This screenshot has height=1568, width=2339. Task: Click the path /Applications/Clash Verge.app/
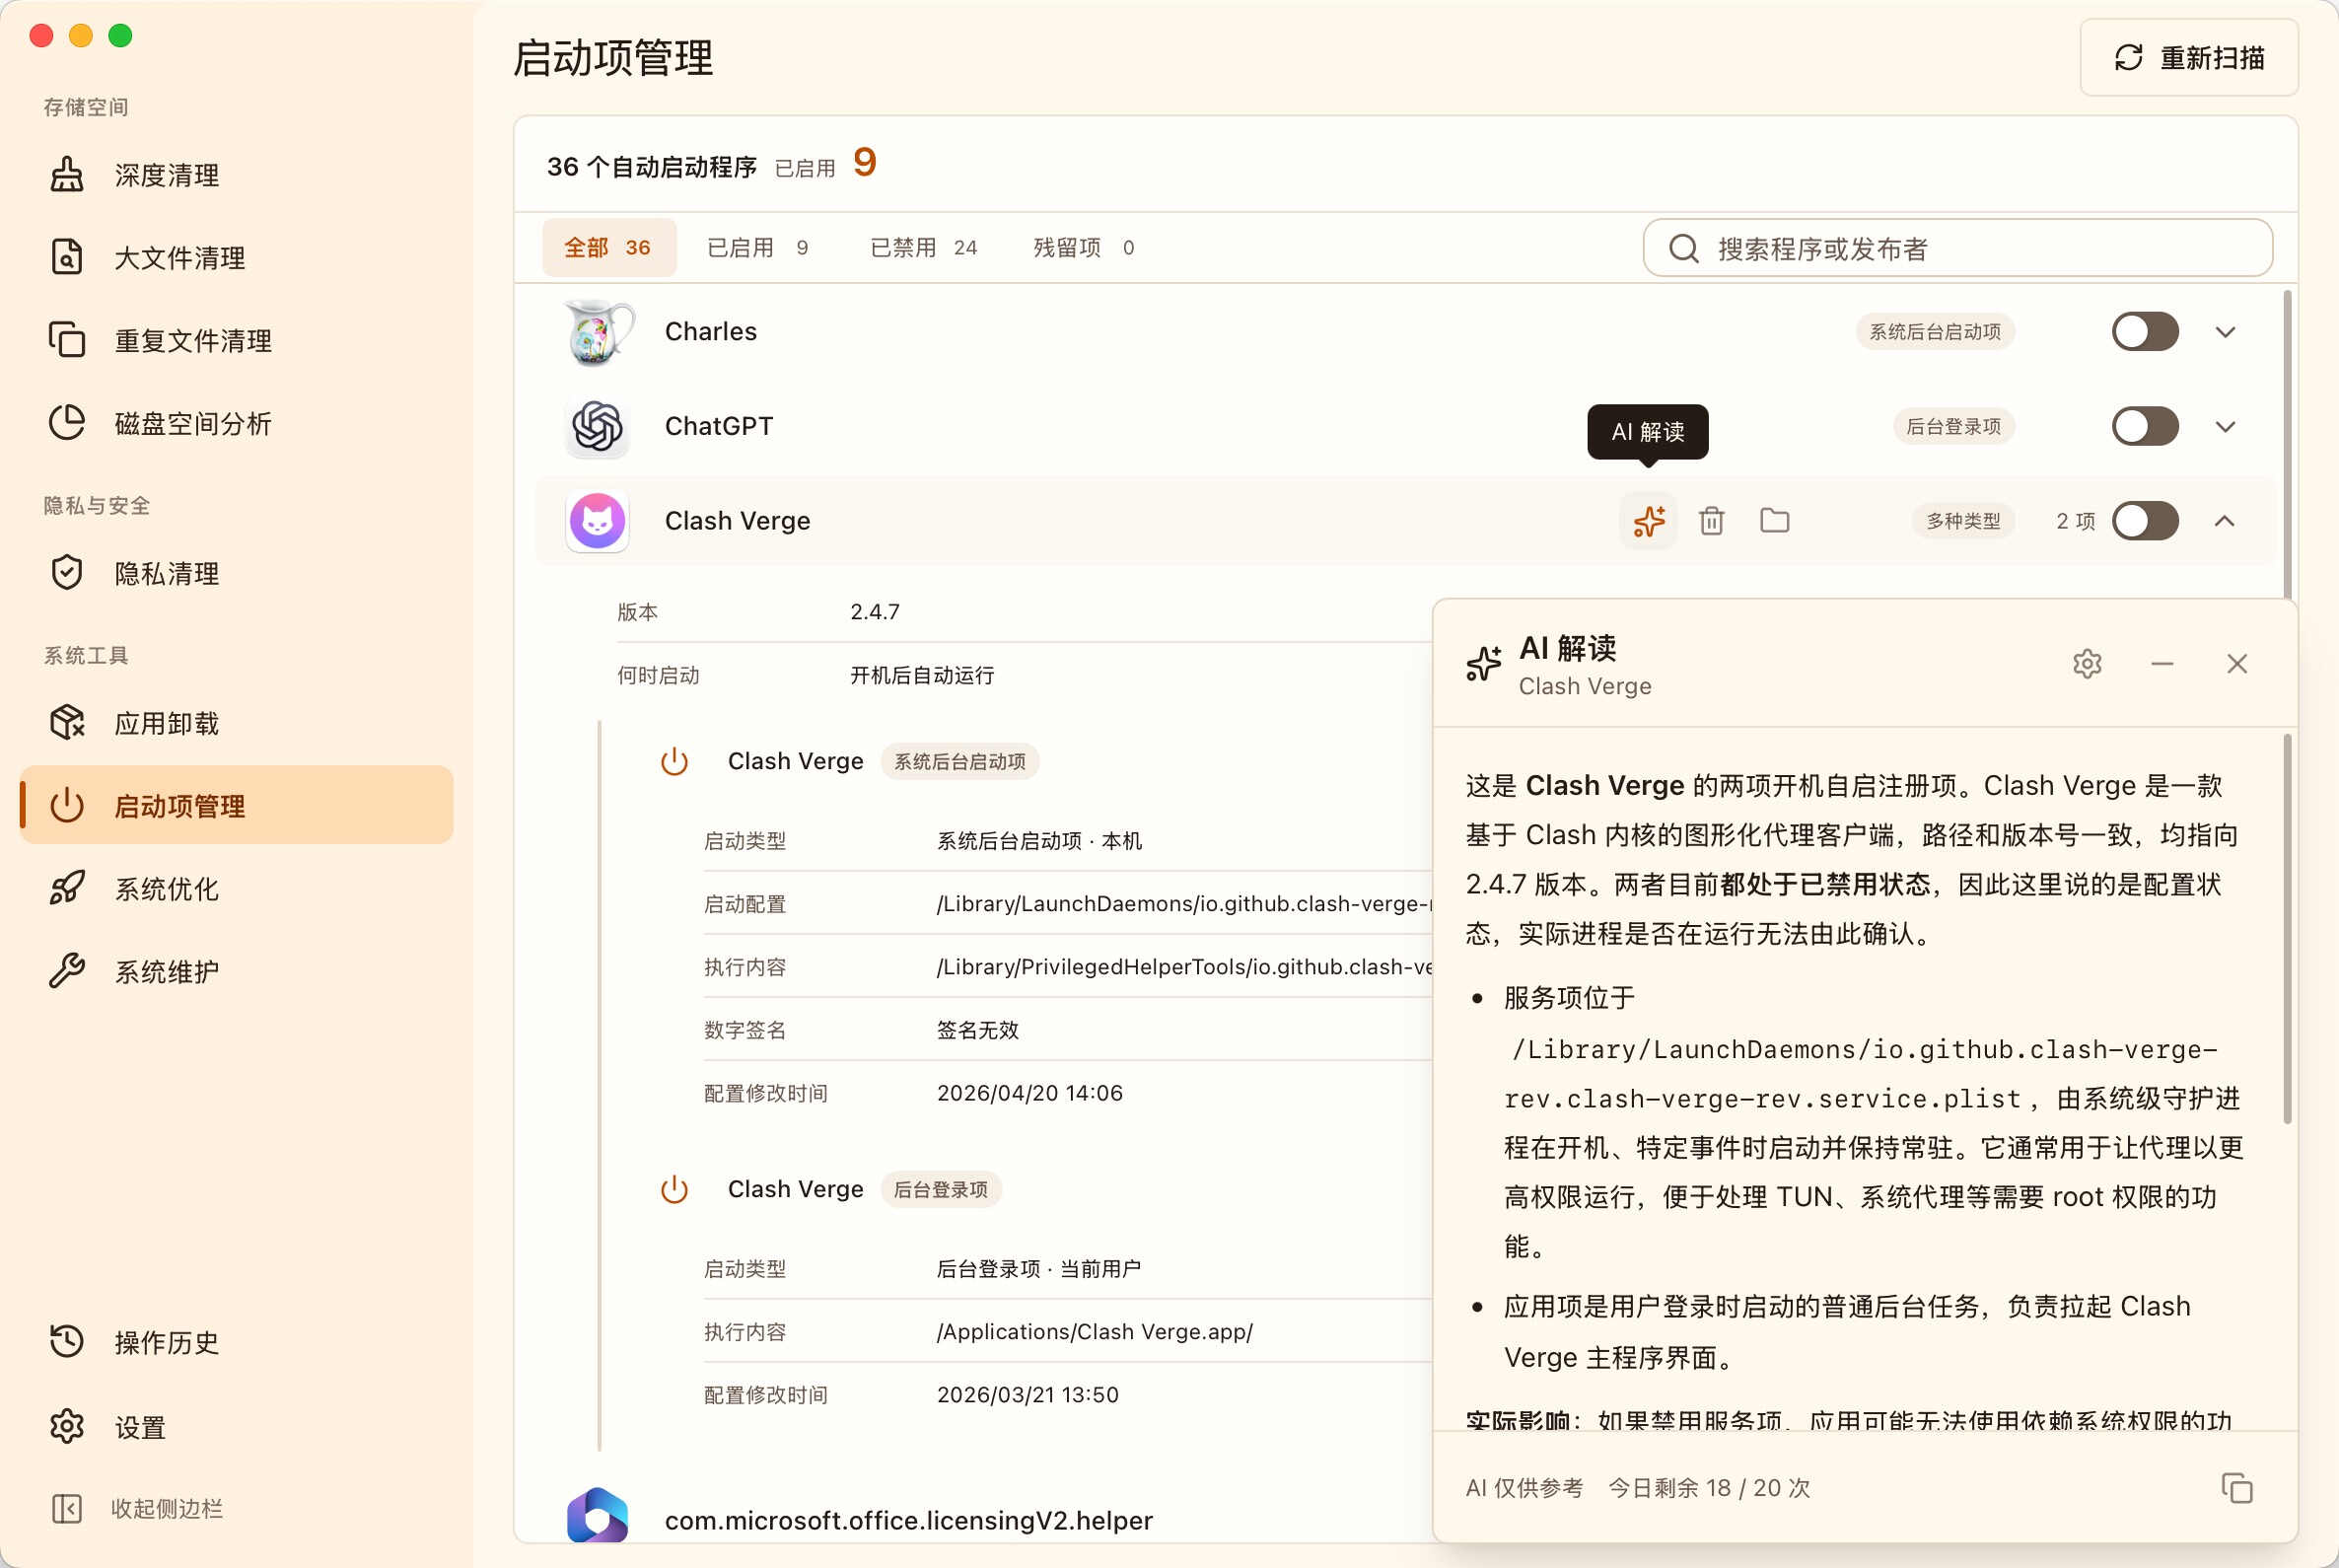click(x=1094, y=1332)
